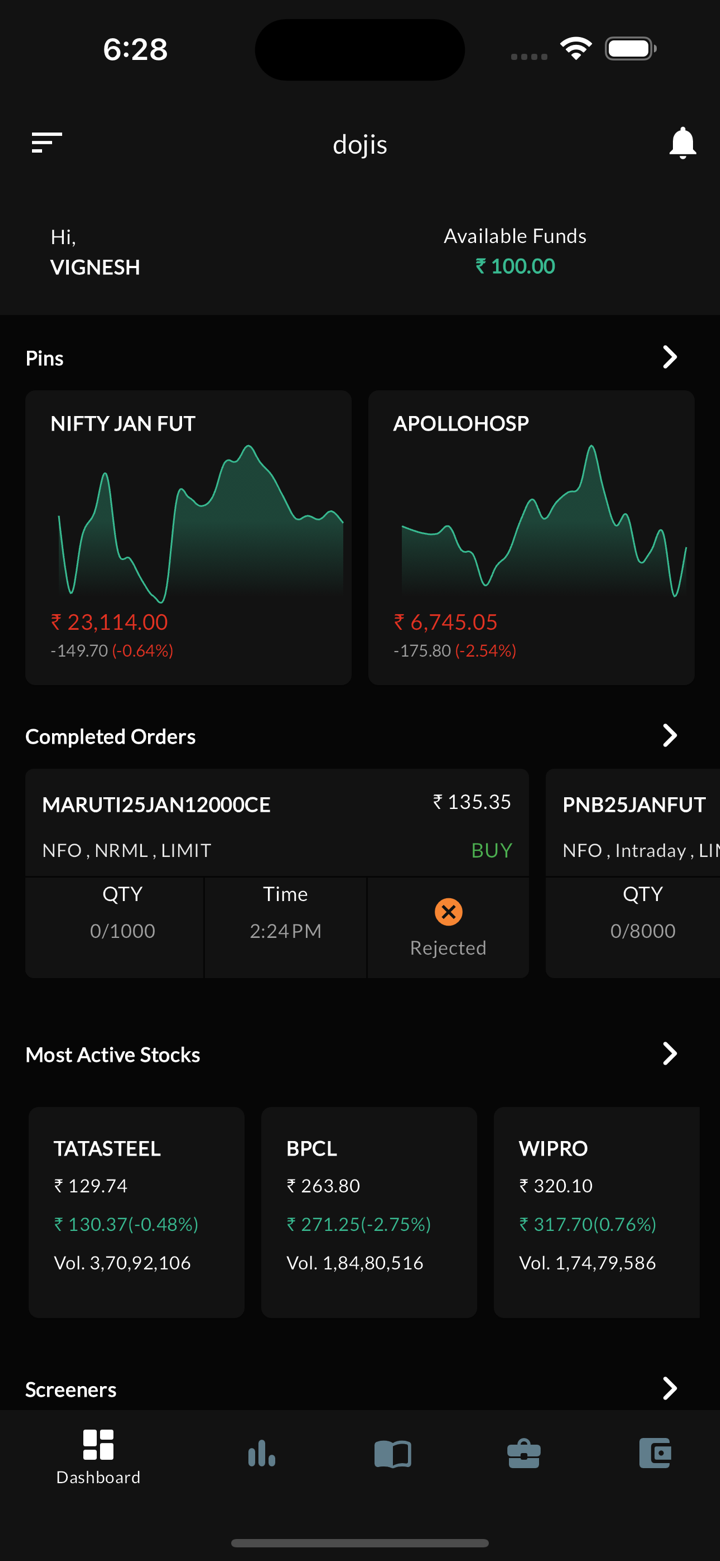Open the APOLLOHOSP chart card
The height and width of the screenshot is (1561, 720).
coord(531,537)
